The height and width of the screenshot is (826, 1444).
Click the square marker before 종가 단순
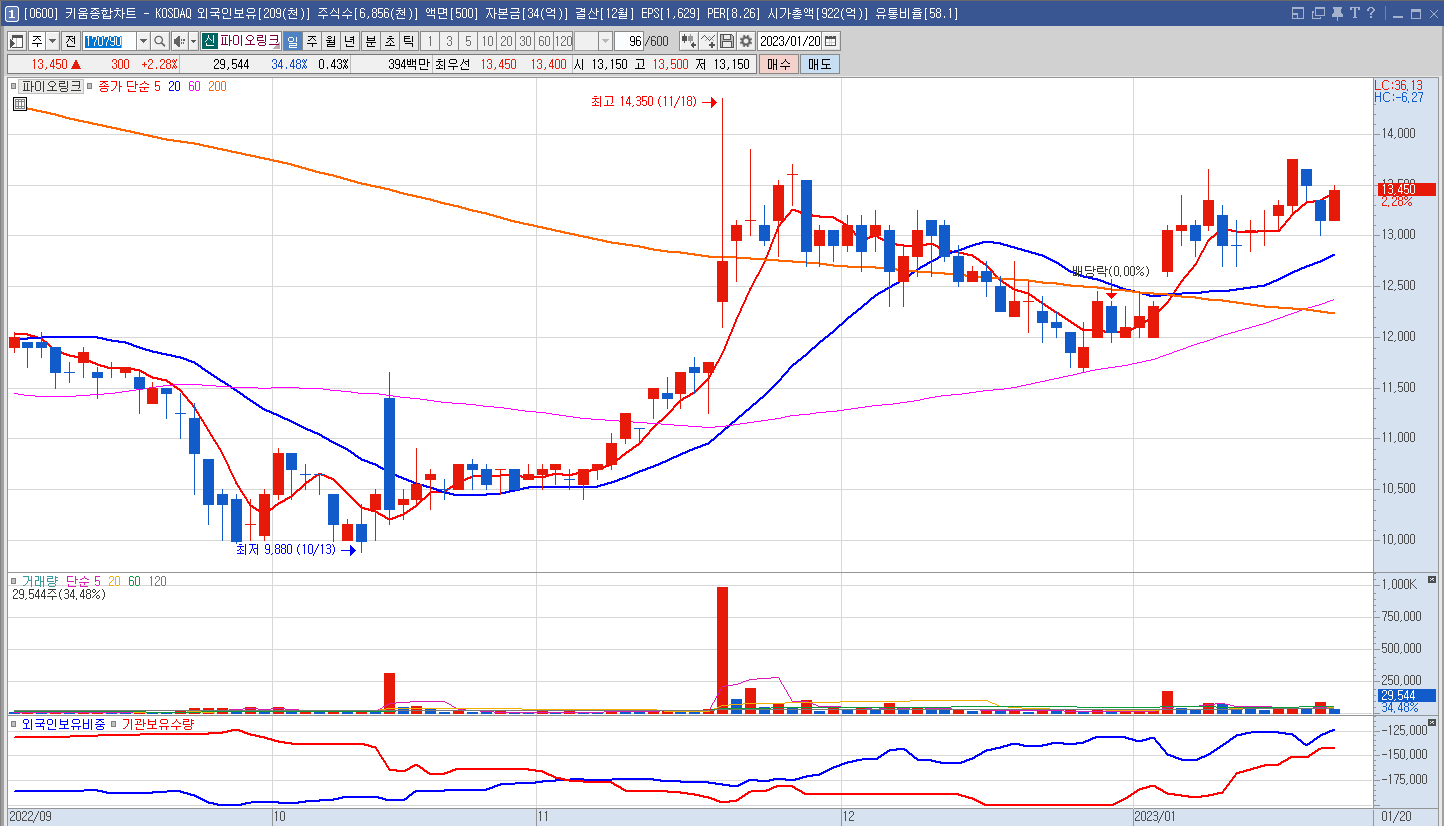(90, 87)
